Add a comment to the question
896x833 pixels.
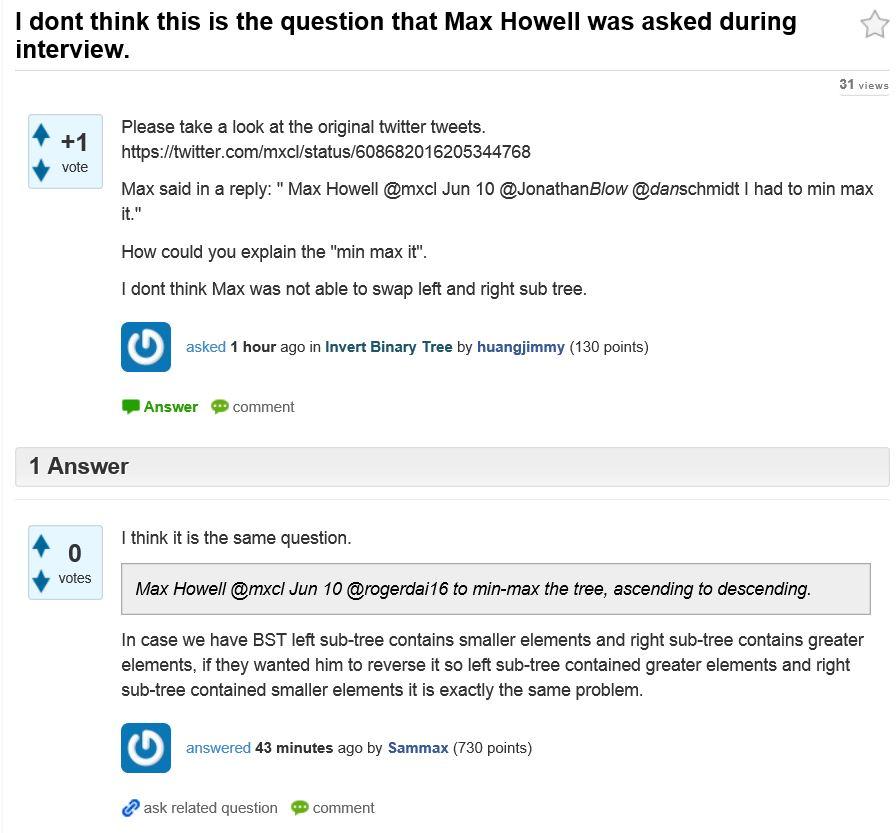(x=263, y=406)
